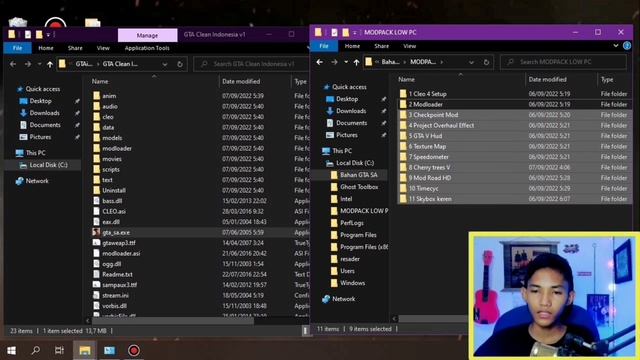Open File menu in MODPACK LOW PC window

tap(324, 46)
